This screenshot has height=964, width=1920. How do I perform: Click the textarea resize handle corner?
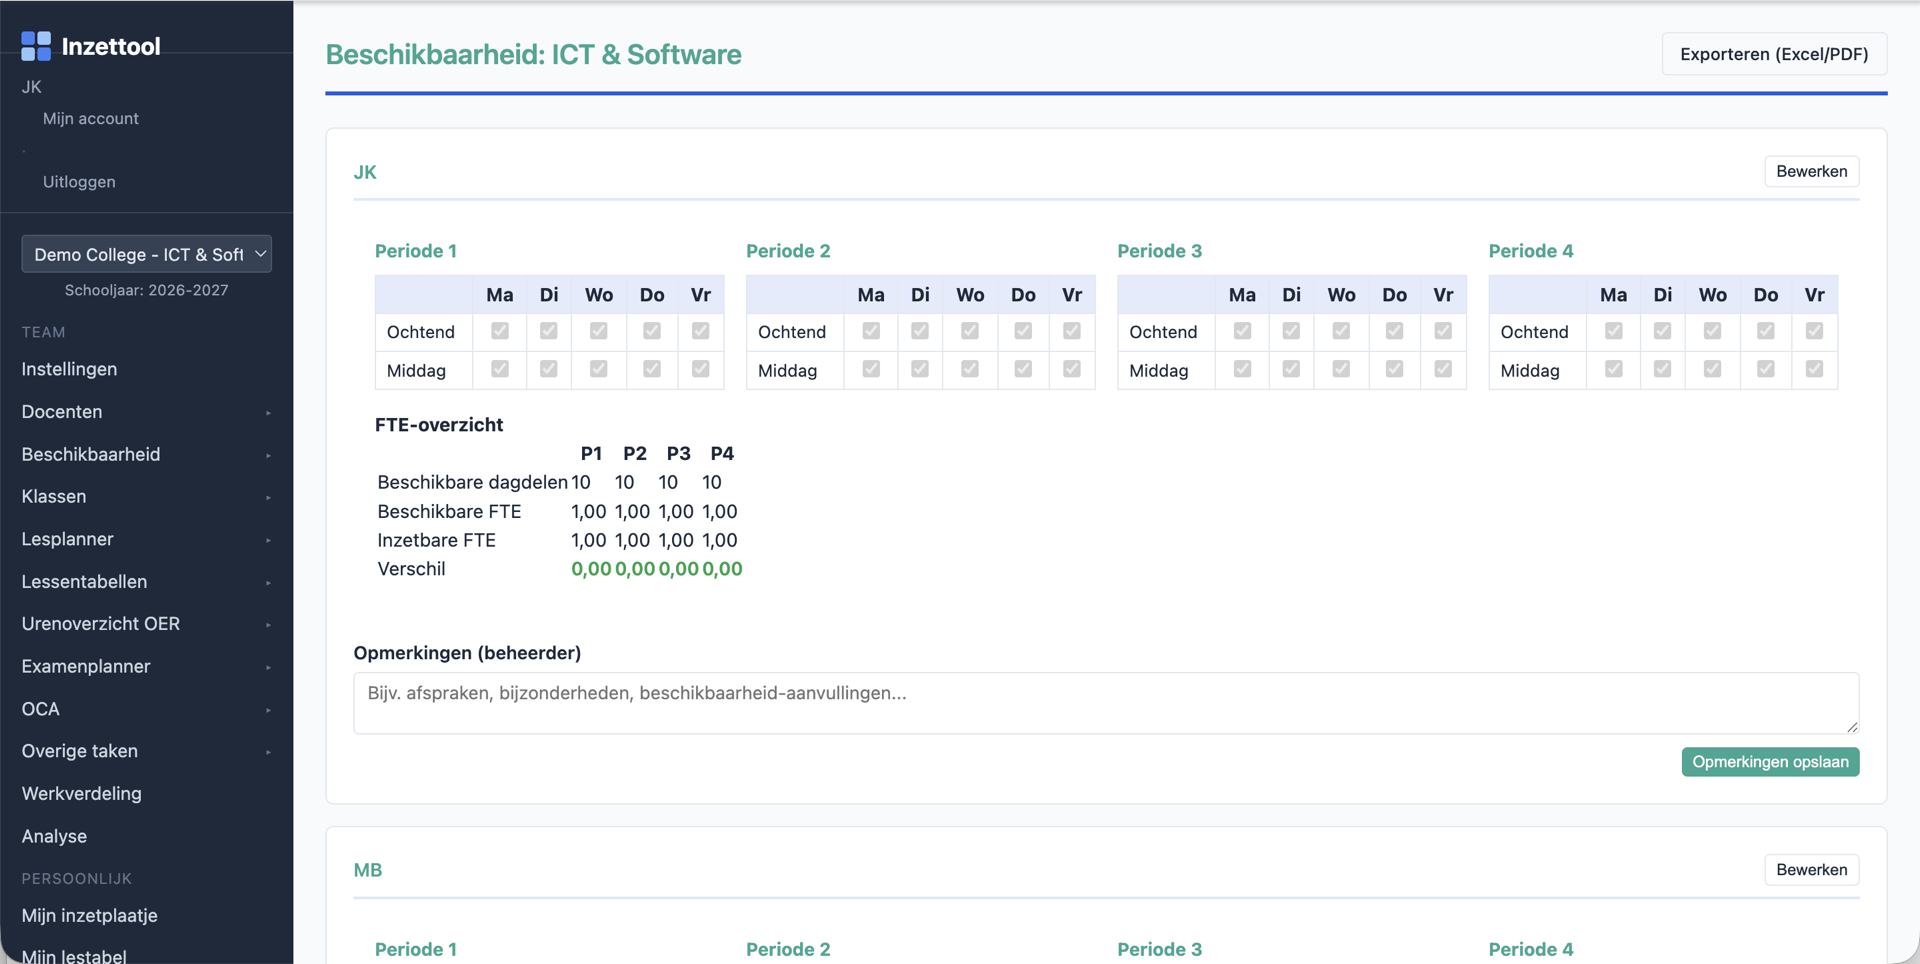1852,727
